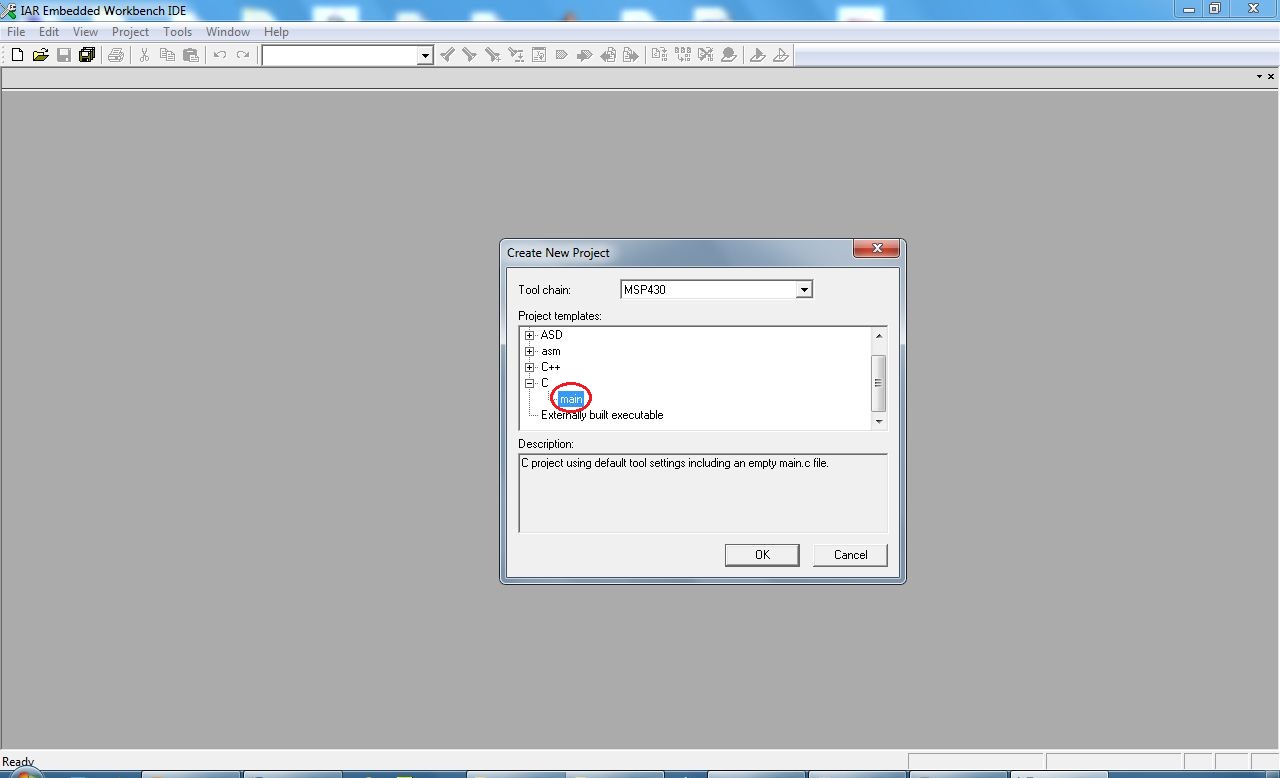Click the Description text box
Viewport: 1280px width, 778px height.
702,493
